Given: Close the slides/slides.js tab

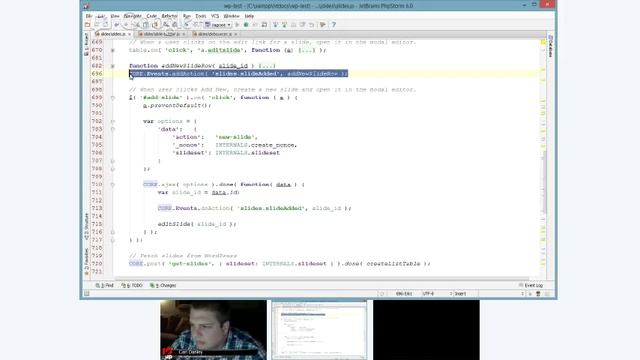Looking at the screenshot, I should [129, 34].
